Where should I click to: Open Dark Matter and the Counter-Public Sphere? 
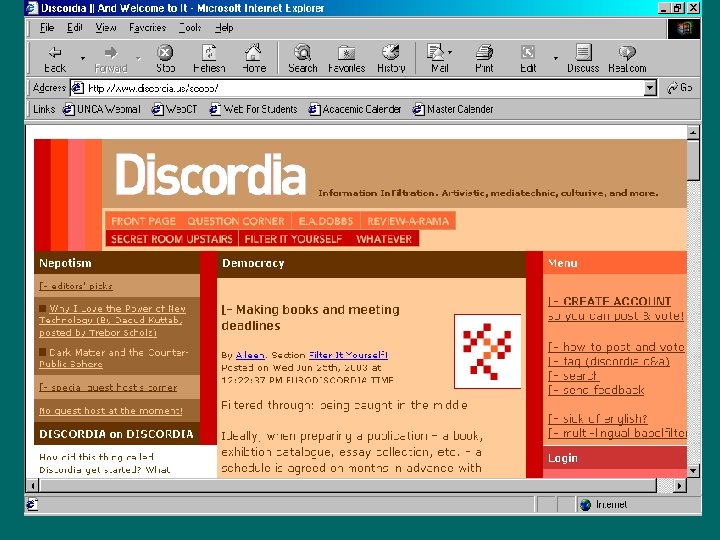[x=114, y=358]
